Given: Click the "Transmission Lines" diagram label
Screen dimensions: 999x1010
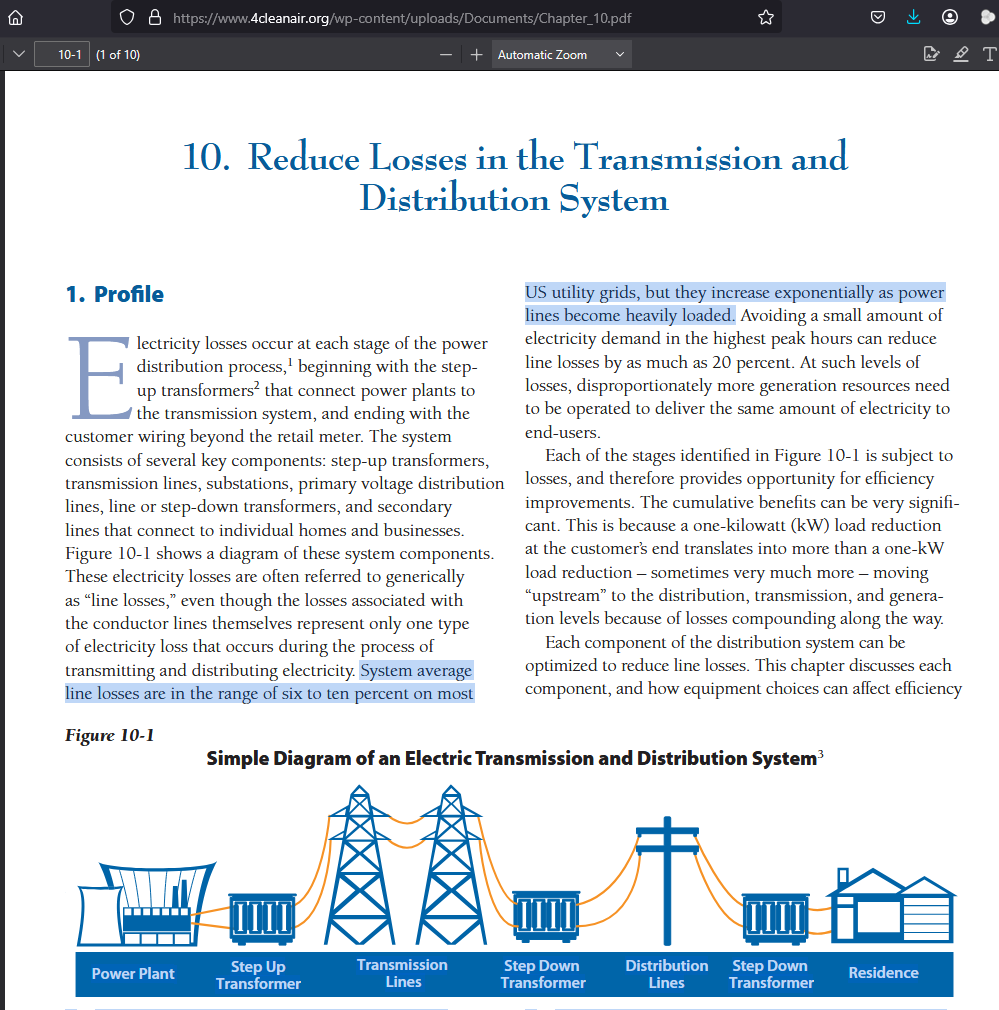Looking at the screenshot, I should tap(403, 973).
